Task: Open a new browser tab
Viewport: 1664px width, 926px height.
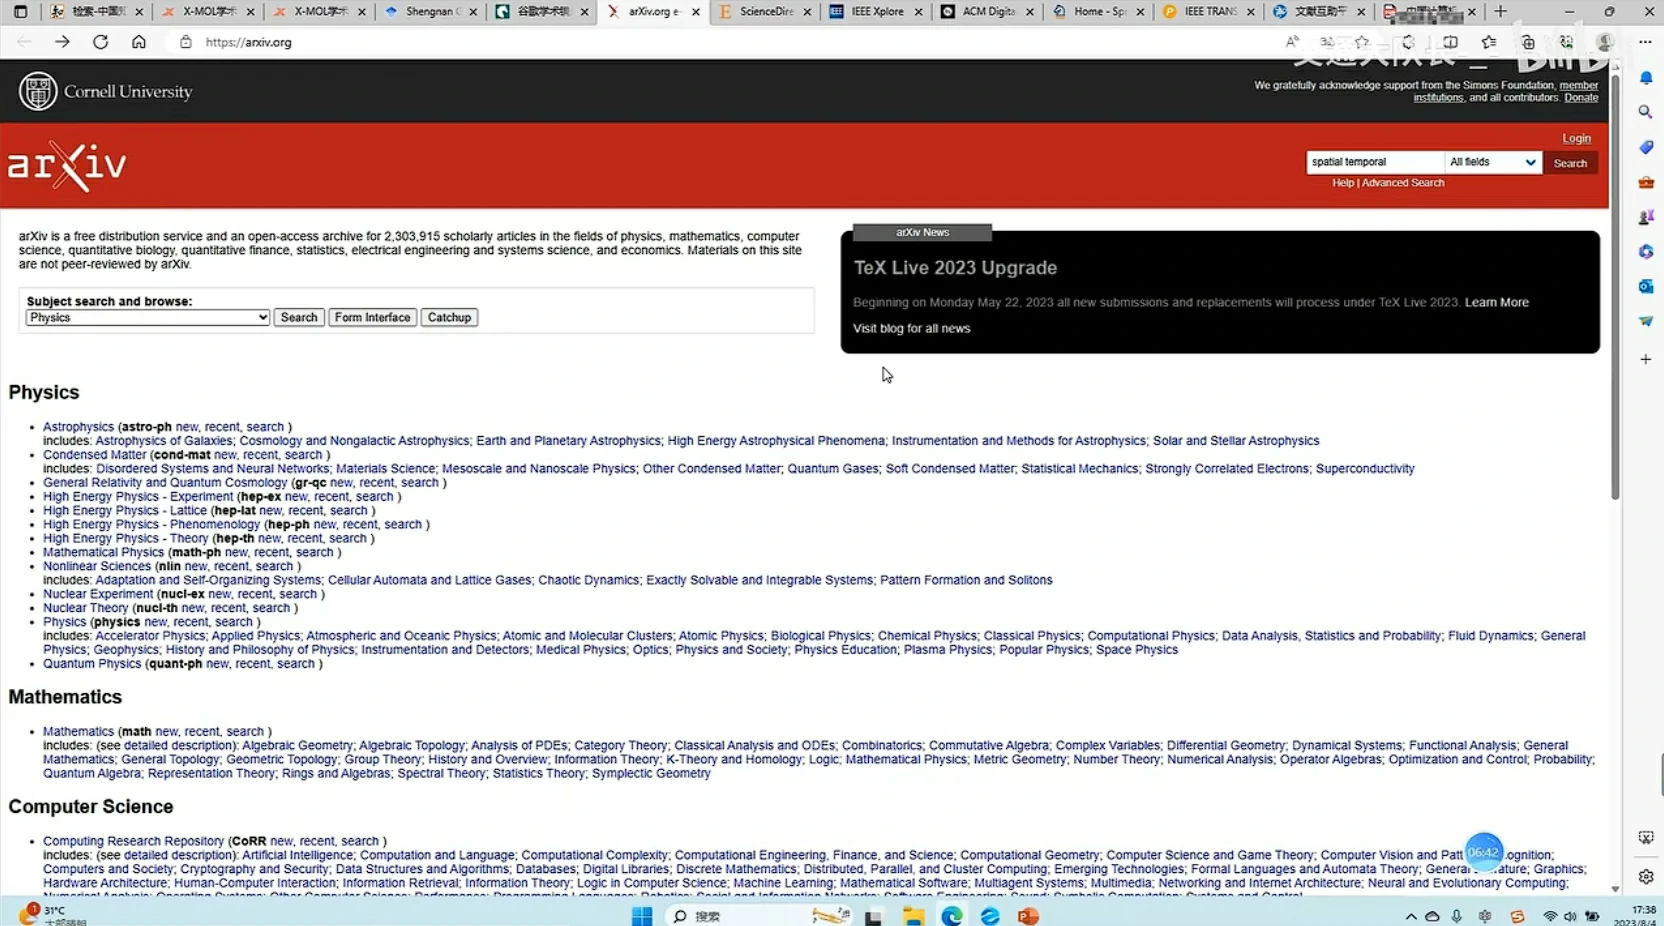Action: point(1500,12)
